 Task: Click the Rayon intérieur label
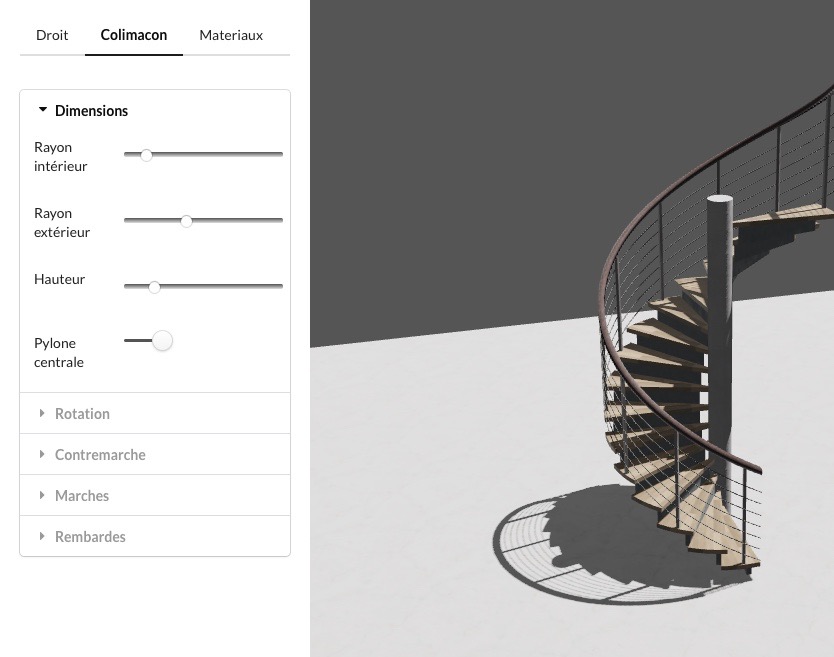click(x=60, y=156)
